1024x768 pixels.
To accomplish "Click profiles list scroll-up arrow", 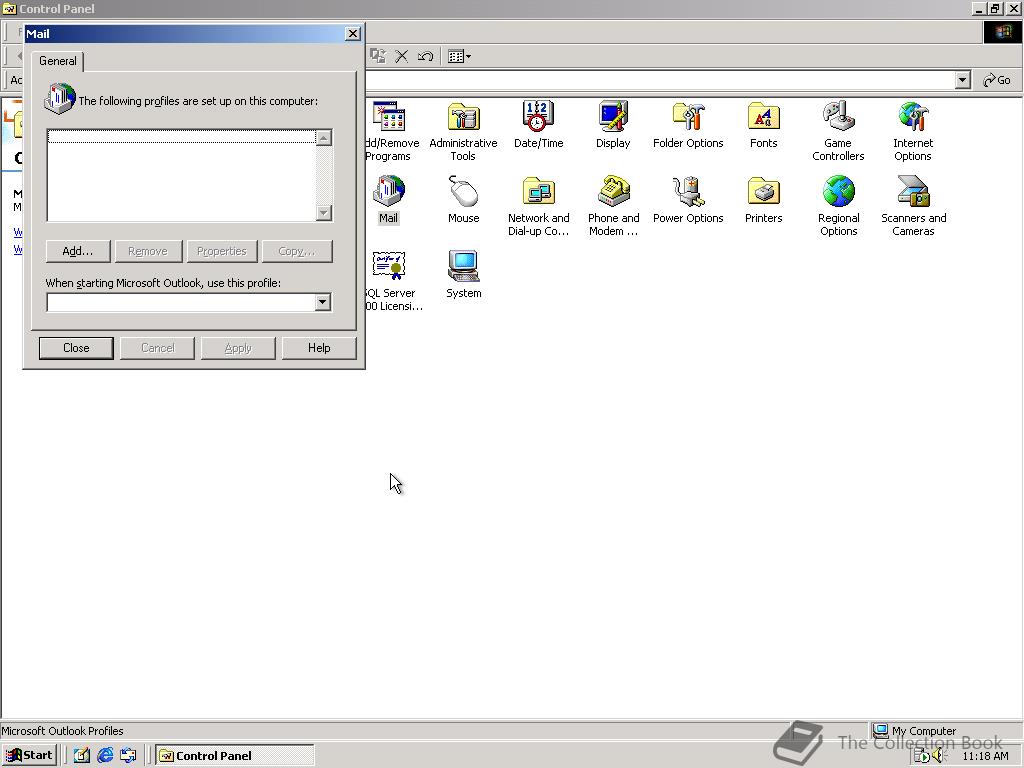I will coord(324,137).
